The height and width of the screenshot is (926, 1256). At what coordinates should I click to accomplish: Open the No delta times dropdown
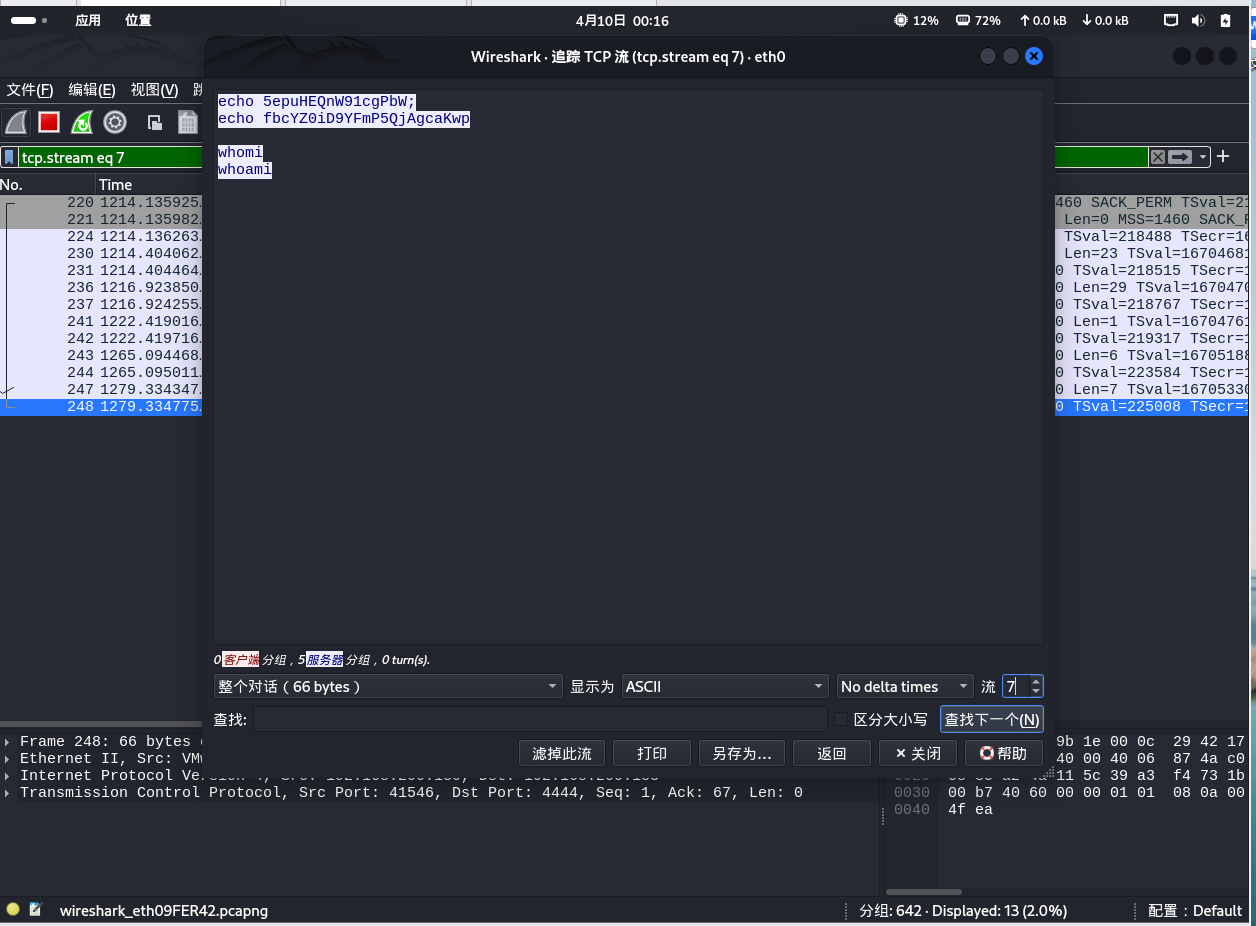[x=905, y=686]
